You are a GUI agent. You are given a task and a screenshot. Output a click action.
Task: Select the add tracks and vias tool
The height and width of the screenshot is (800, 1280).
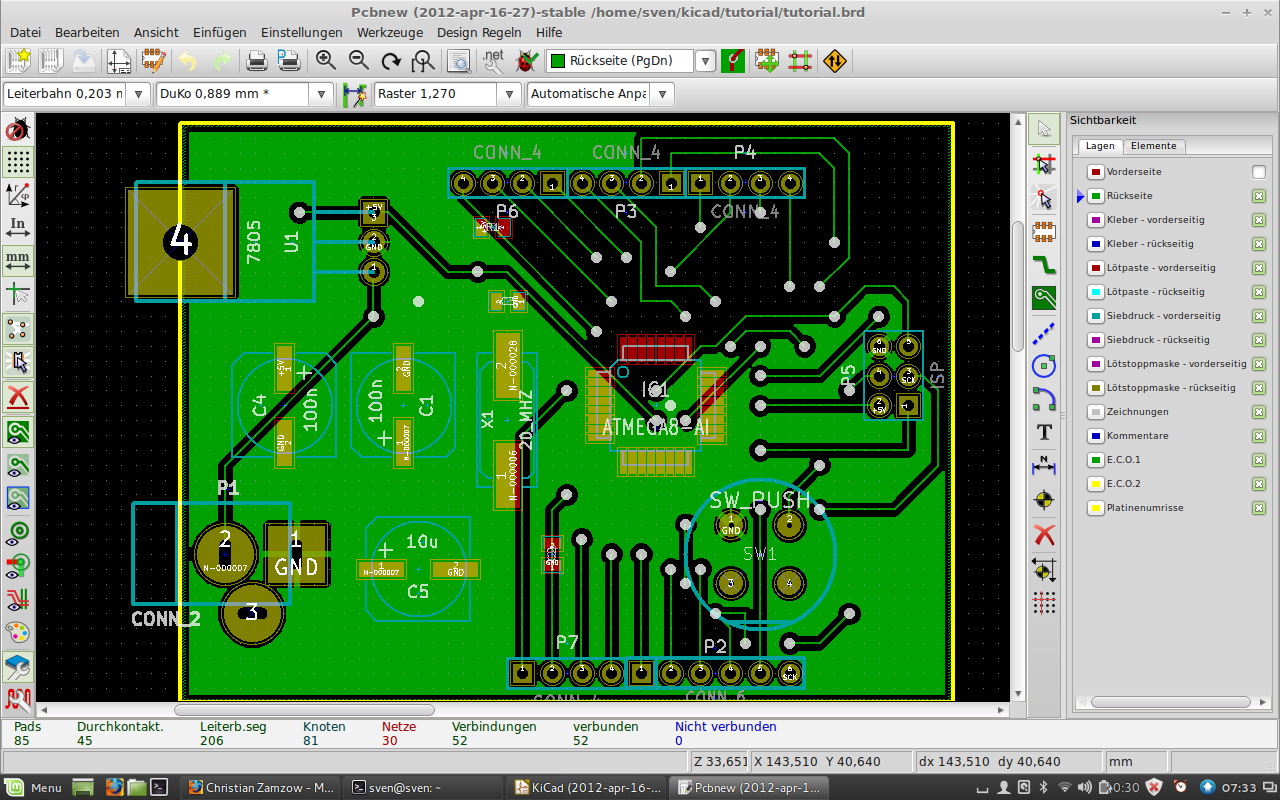(x=1044, y=265)
